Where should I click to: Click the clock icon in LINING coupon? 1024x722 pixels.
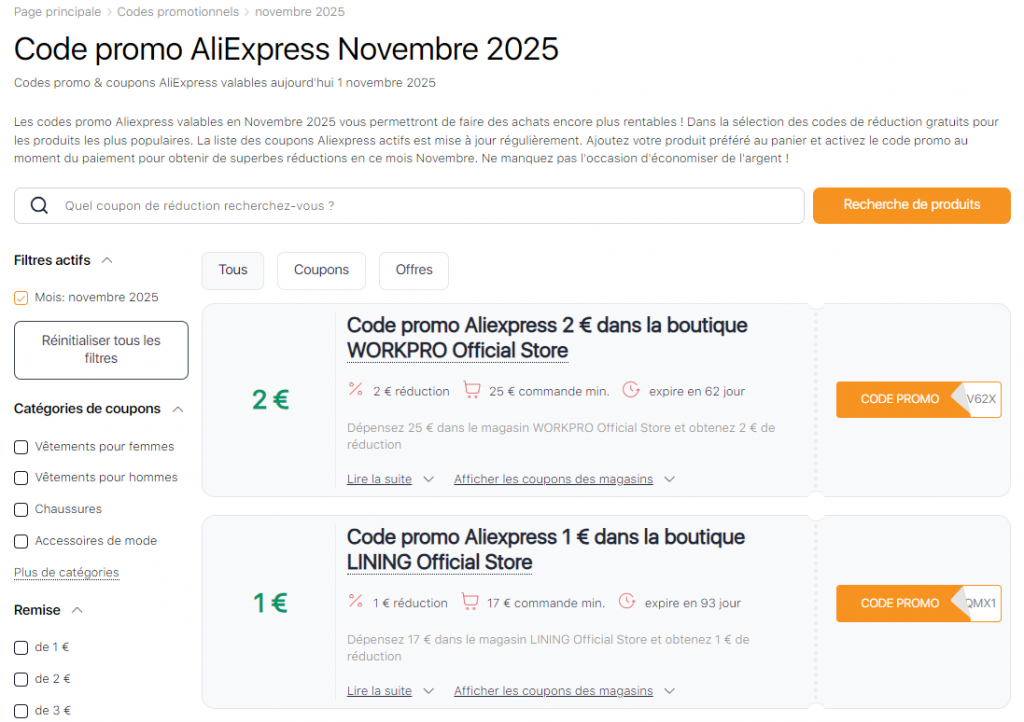pyautogui.click(x=627, y=602)
